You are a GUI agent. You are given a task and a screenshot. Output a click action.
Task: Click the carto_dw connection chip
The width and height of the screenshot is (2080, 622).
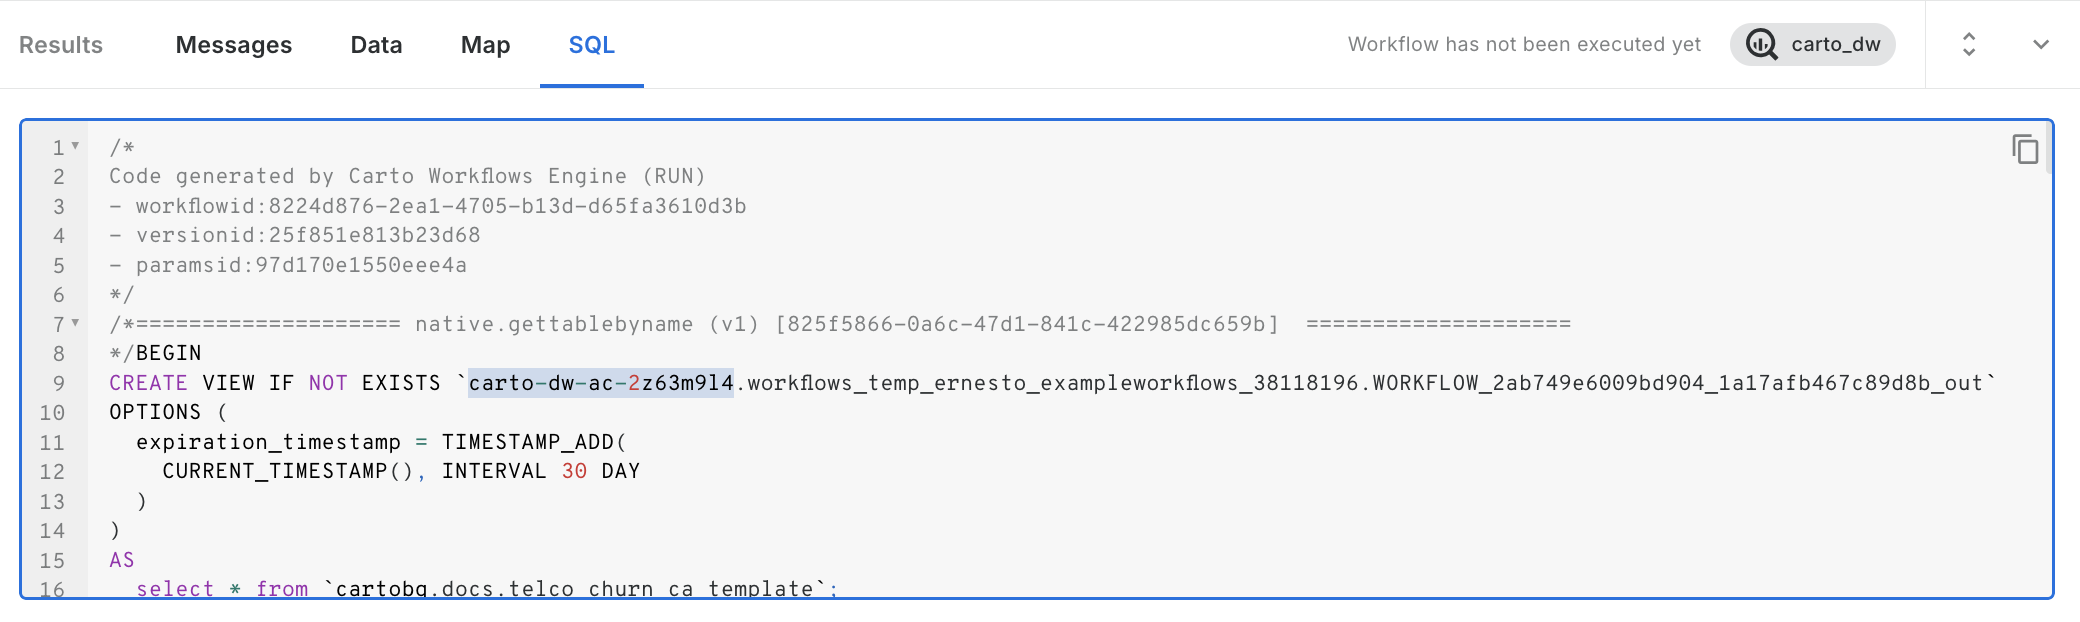[1813, 44]
